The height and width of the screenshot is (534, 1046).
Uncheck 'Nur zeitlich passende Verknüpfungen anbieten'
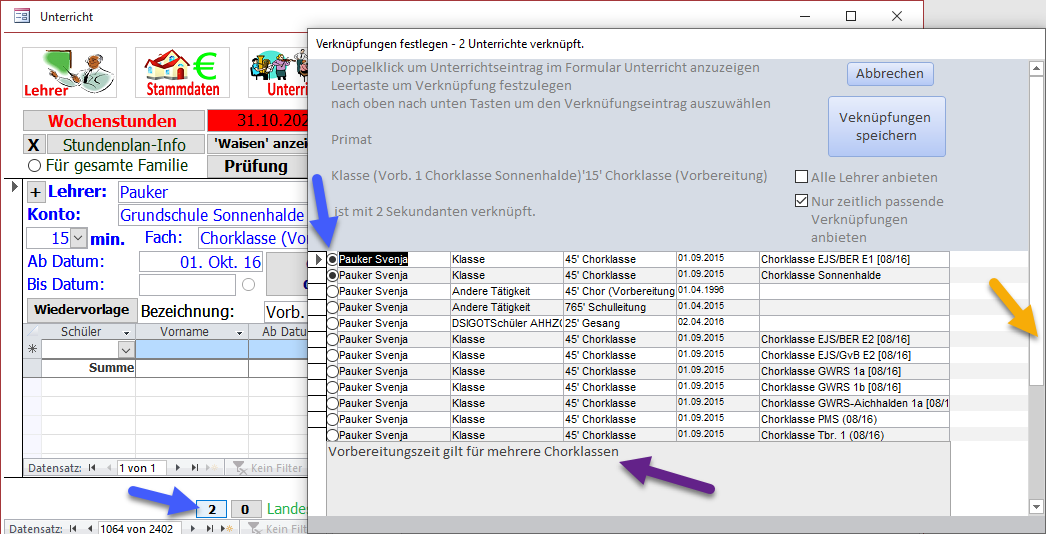click(x=801, y=201)
